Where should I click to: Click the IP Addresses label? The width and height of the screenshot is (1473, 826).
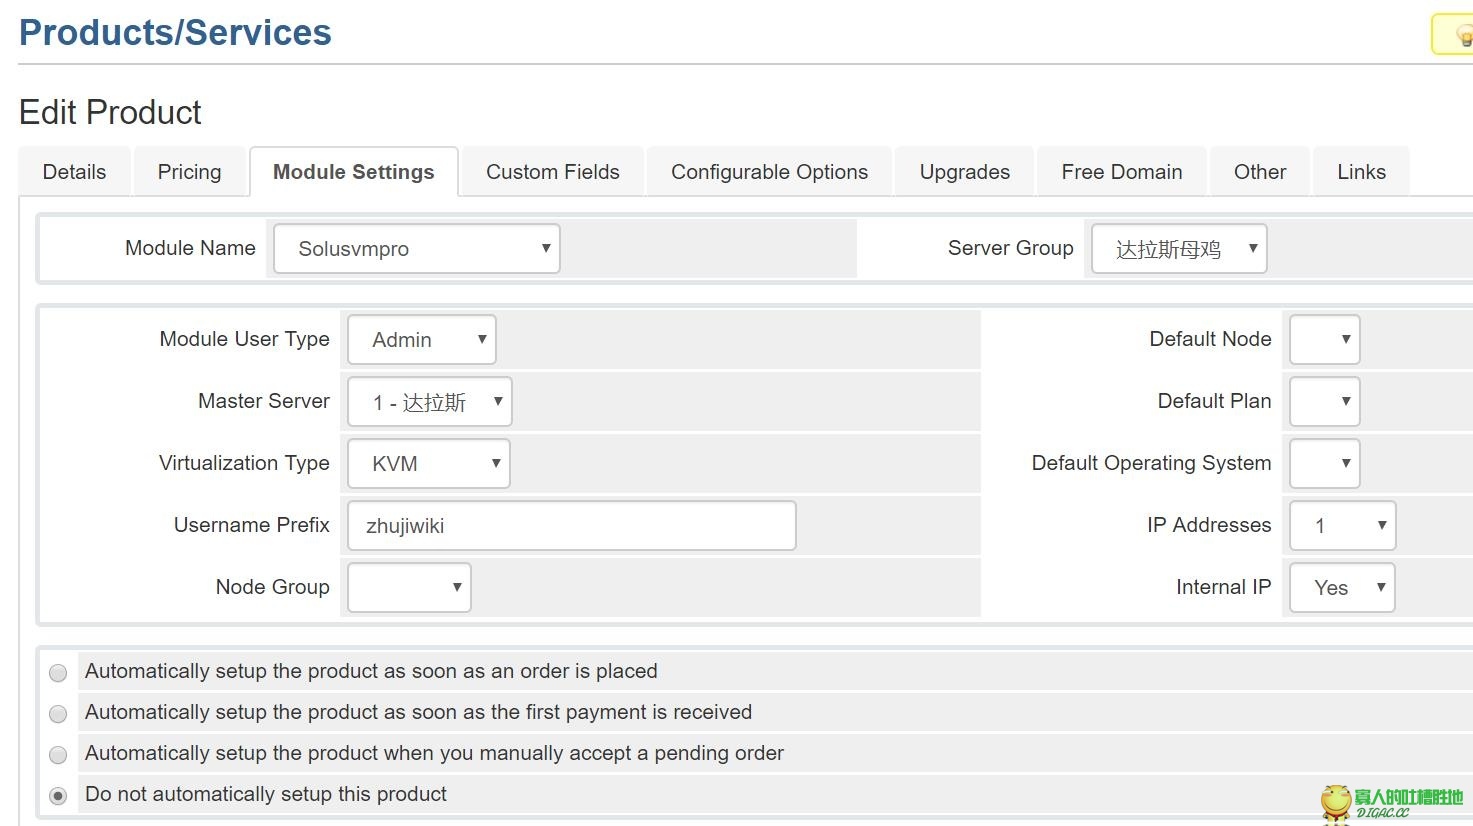point(1209,525)
